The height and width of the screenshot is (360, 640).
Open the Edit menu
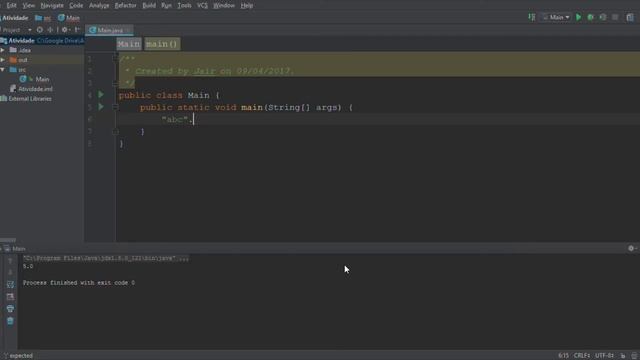[x=11, y=6]
